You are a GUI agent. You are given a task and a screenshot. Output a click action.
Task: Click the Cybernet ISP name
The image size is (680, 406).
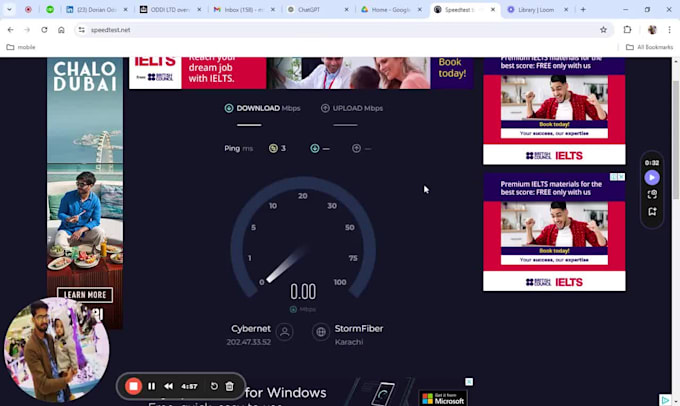point(251,329)
